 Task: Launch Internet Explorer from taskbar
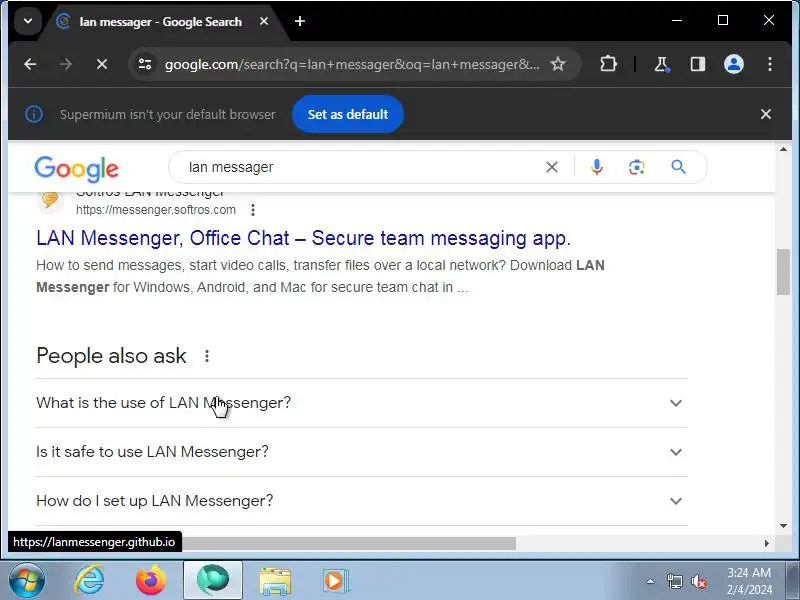pos(90,581)
